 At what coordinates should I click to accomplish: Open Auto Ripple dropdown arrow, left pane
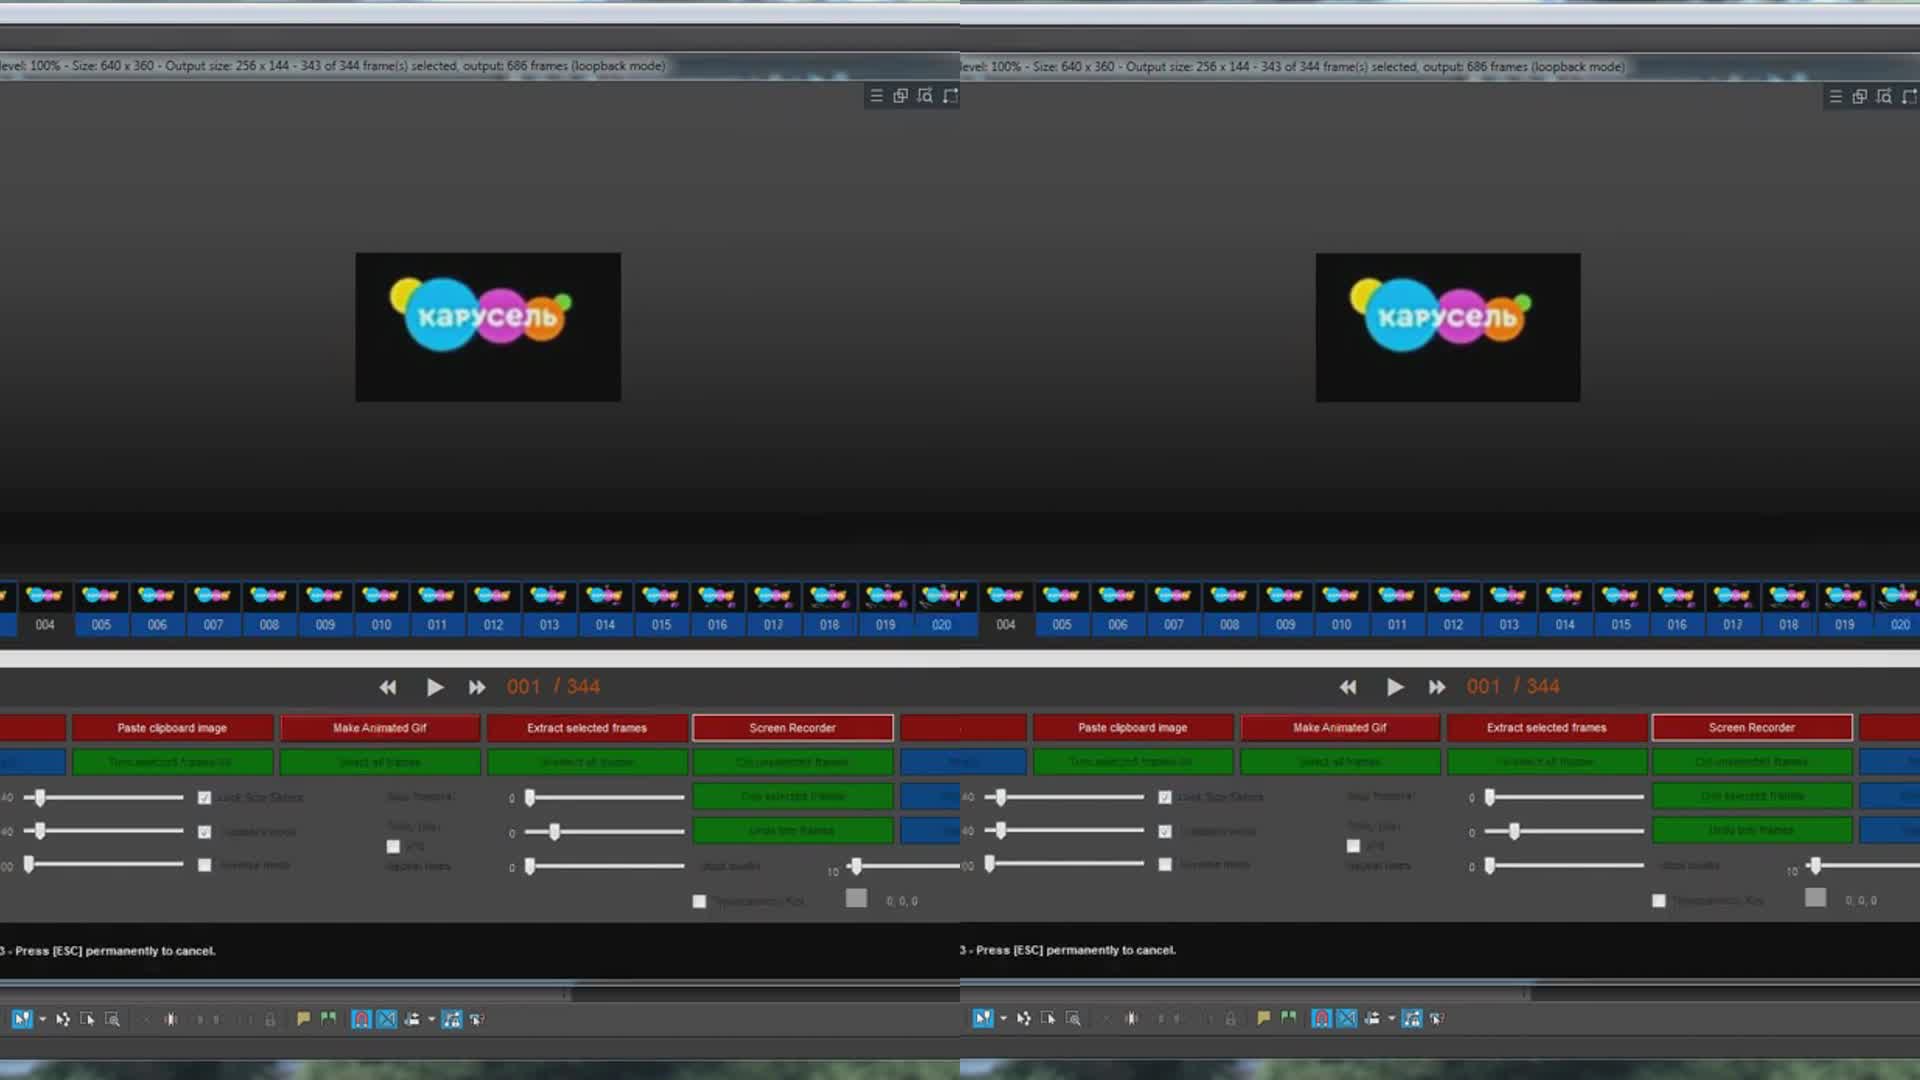pyautogui.click(x=431, y=1020)
